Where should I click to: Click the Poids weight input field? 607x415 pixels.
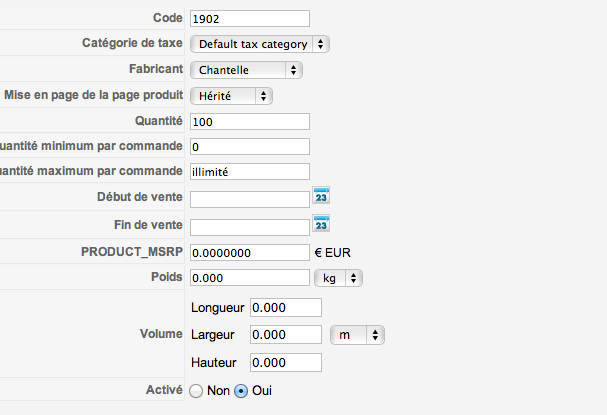pos(250,278)
